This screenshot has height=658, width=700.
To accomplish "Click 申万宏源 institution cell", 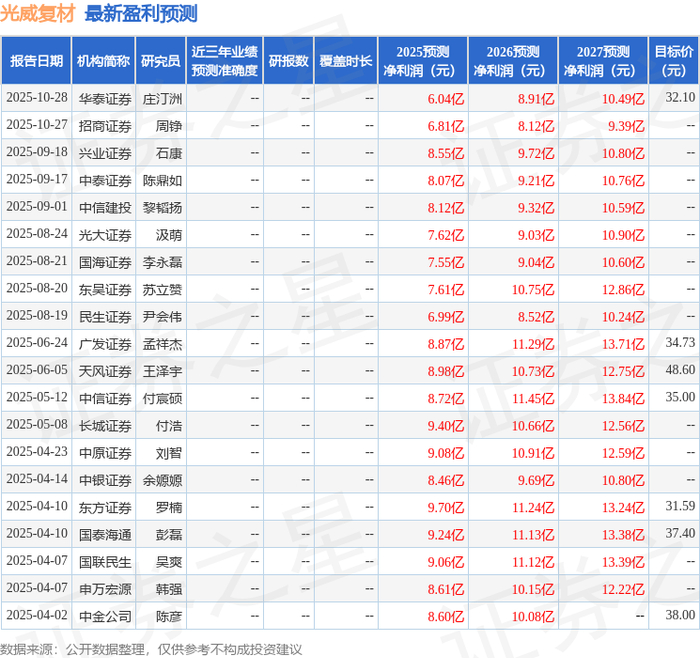I will pos(105,589).
